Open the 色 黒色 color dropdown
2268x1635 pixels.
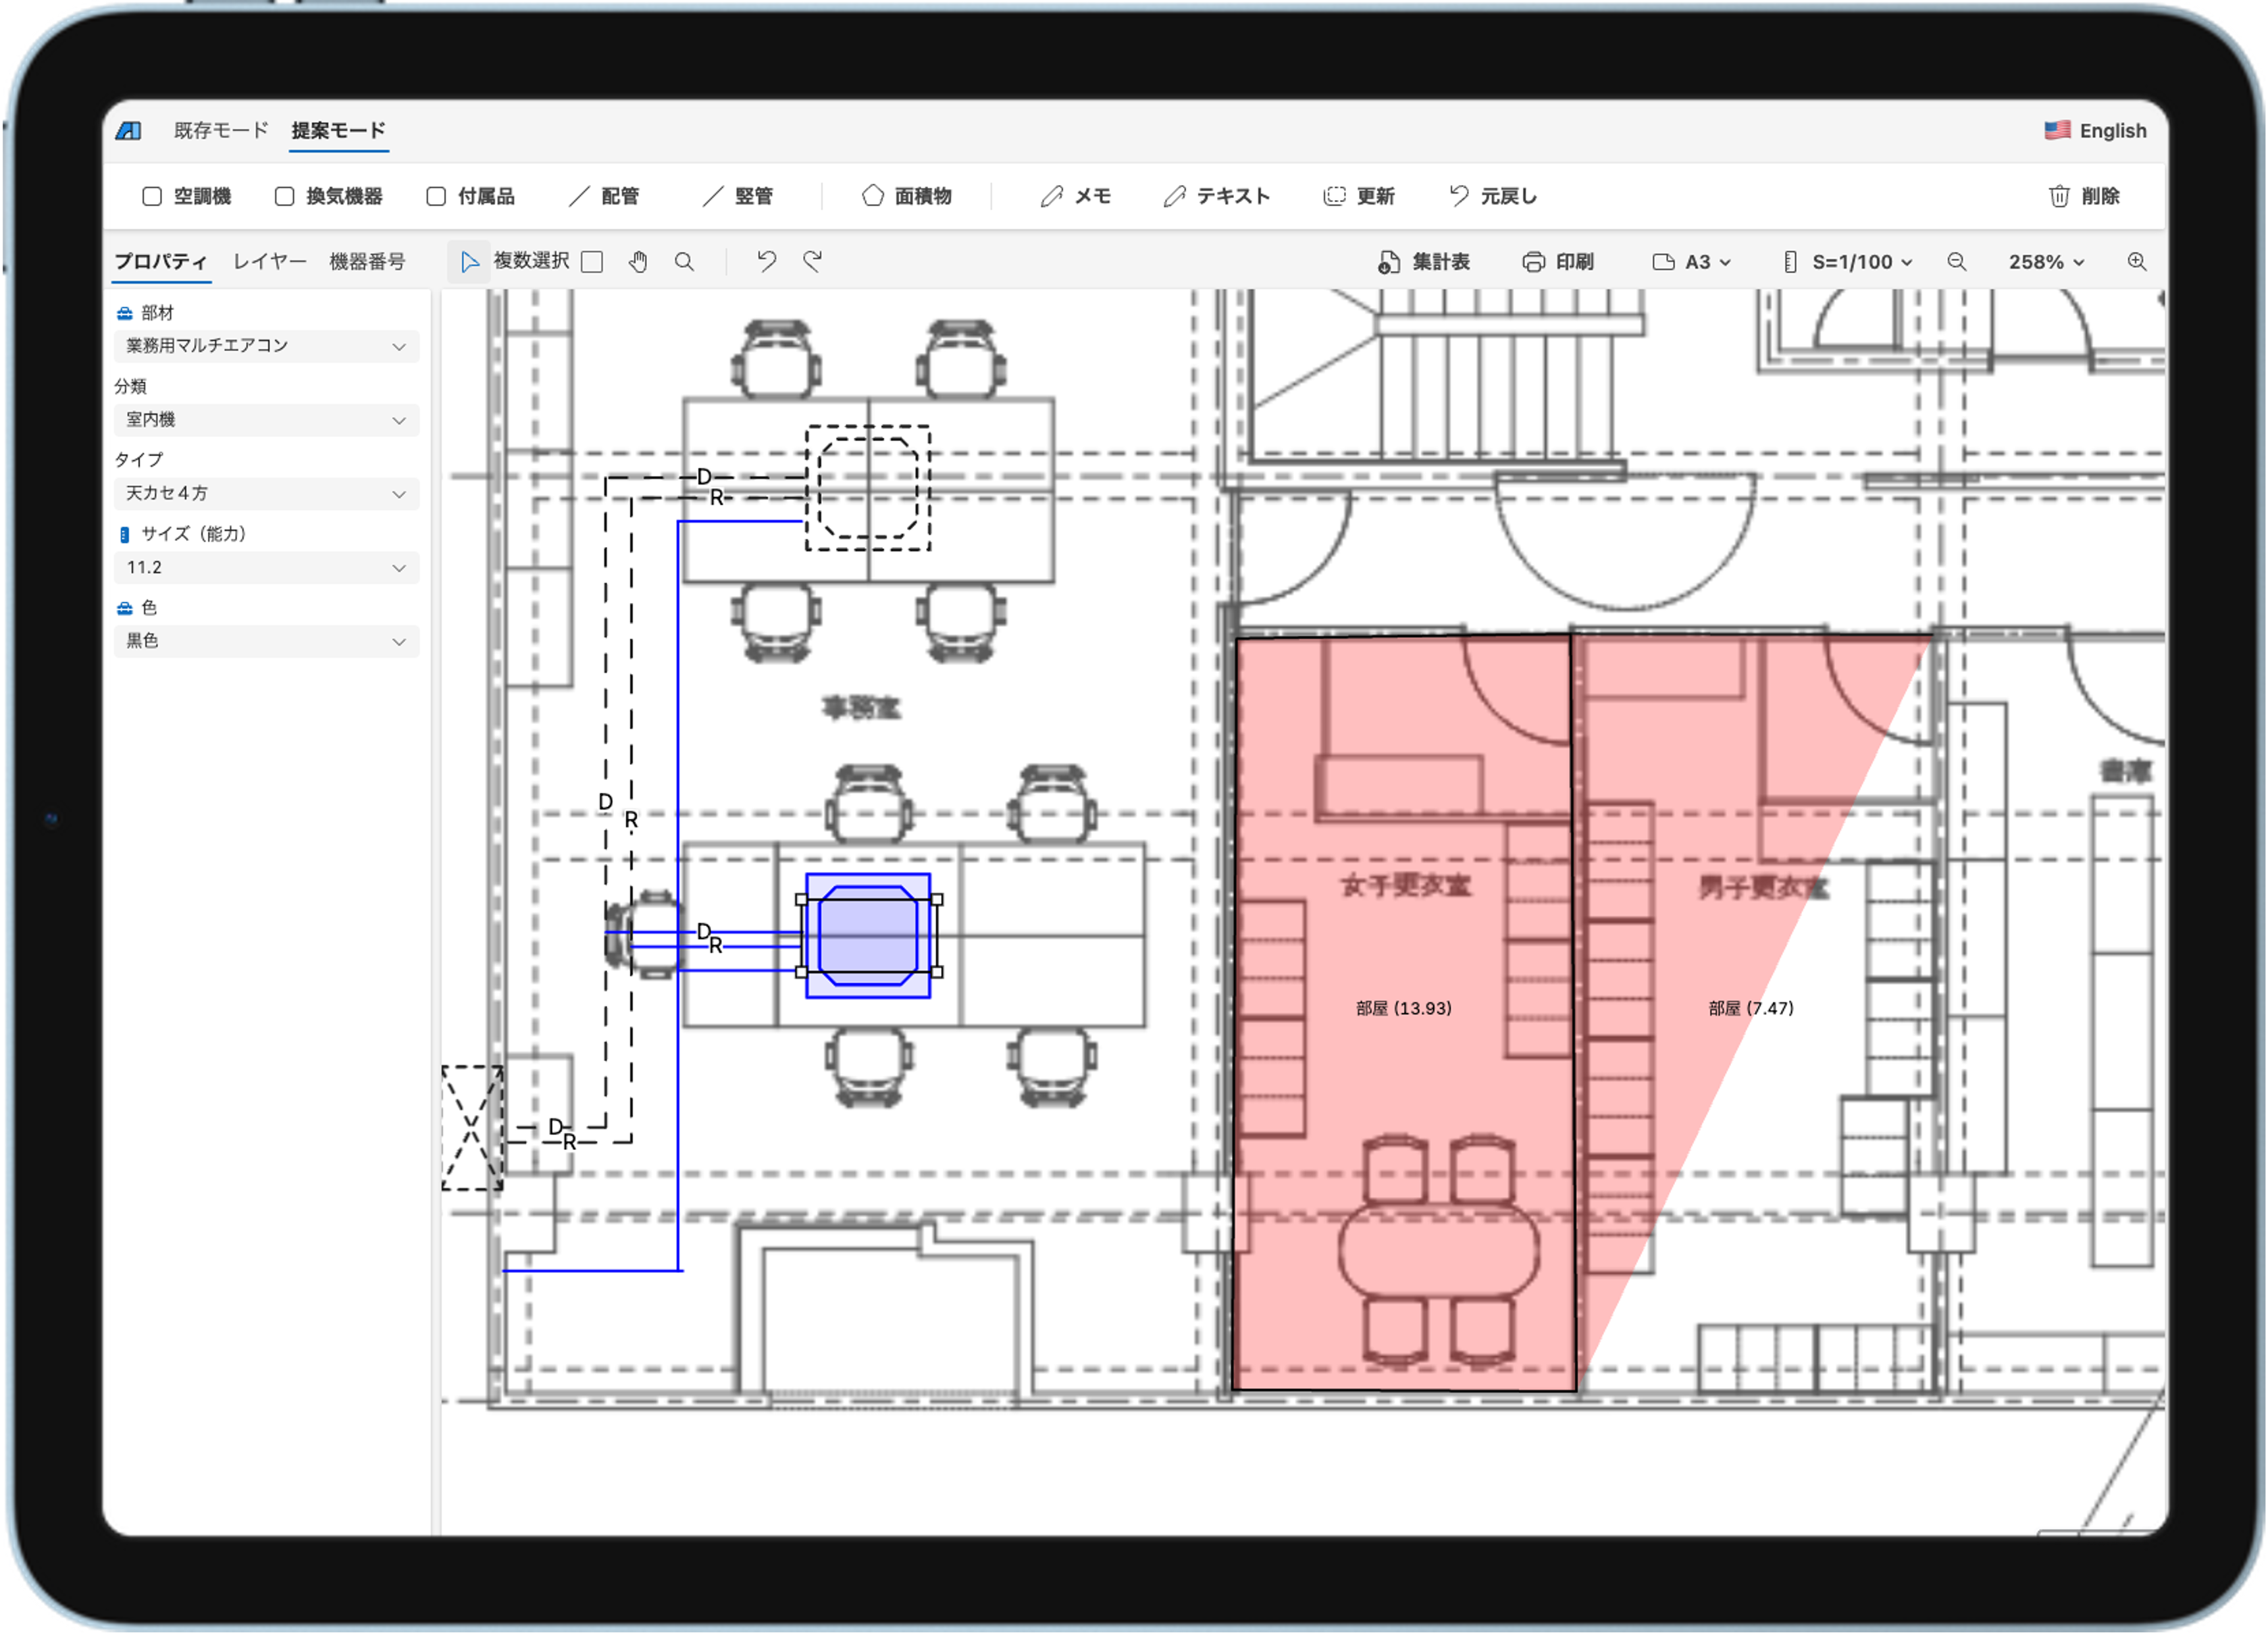266,641
